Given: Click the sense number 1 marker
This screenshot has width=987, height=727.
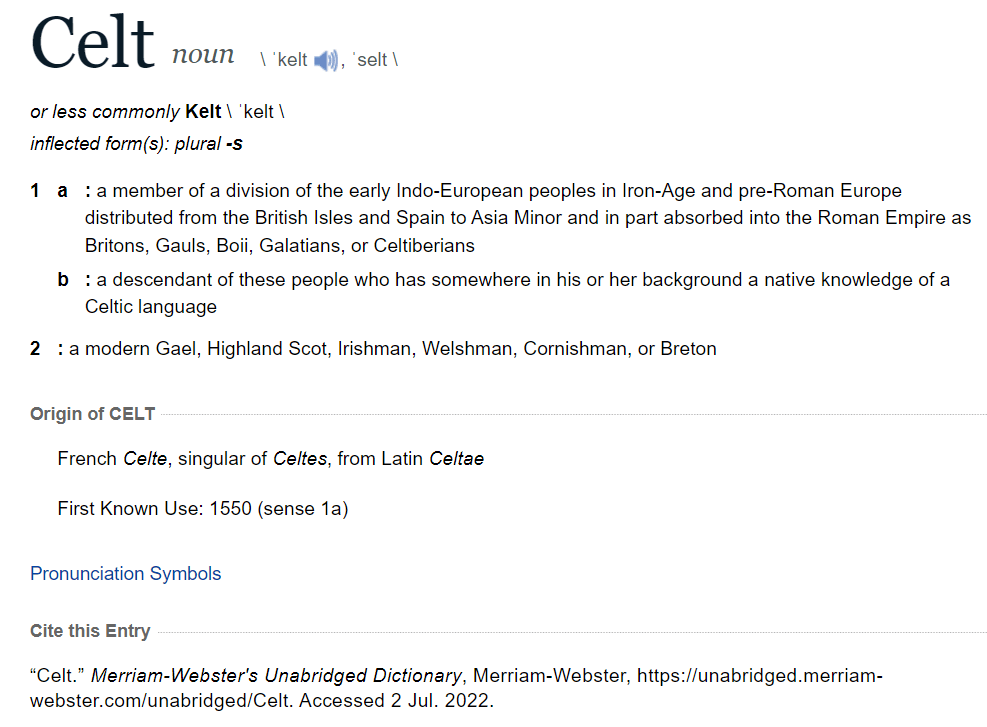Looking at the screenshot, I should (x=35, y=190).
